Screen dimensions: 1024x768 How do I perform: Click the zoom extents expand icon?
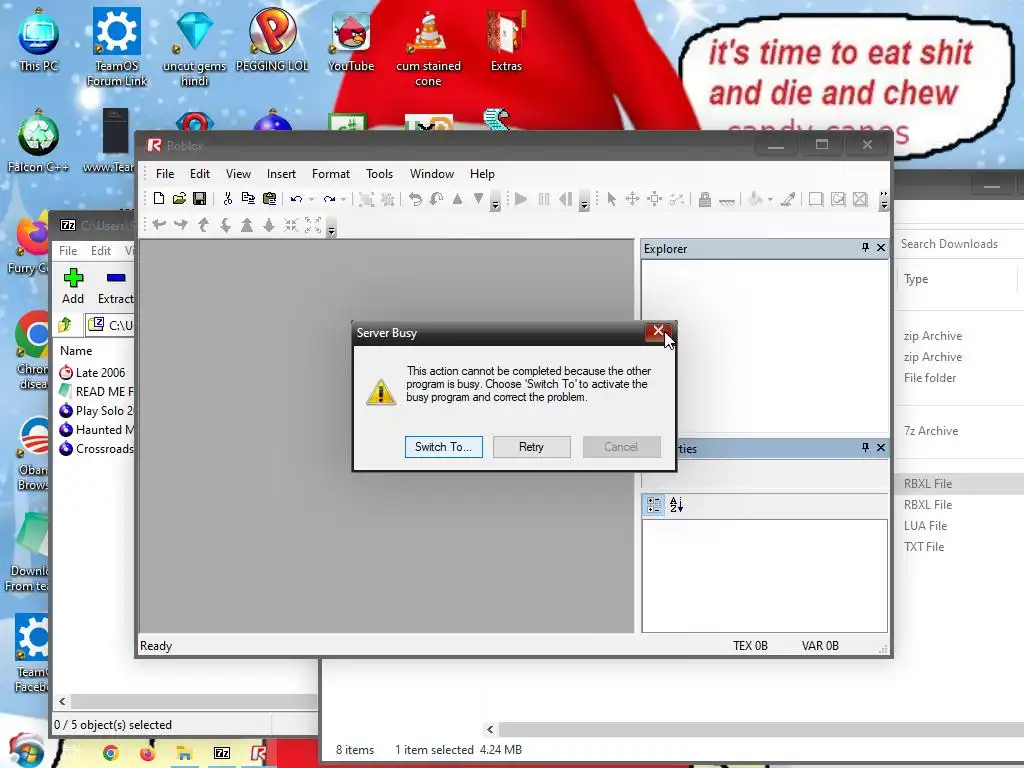[x=313, y=225]
